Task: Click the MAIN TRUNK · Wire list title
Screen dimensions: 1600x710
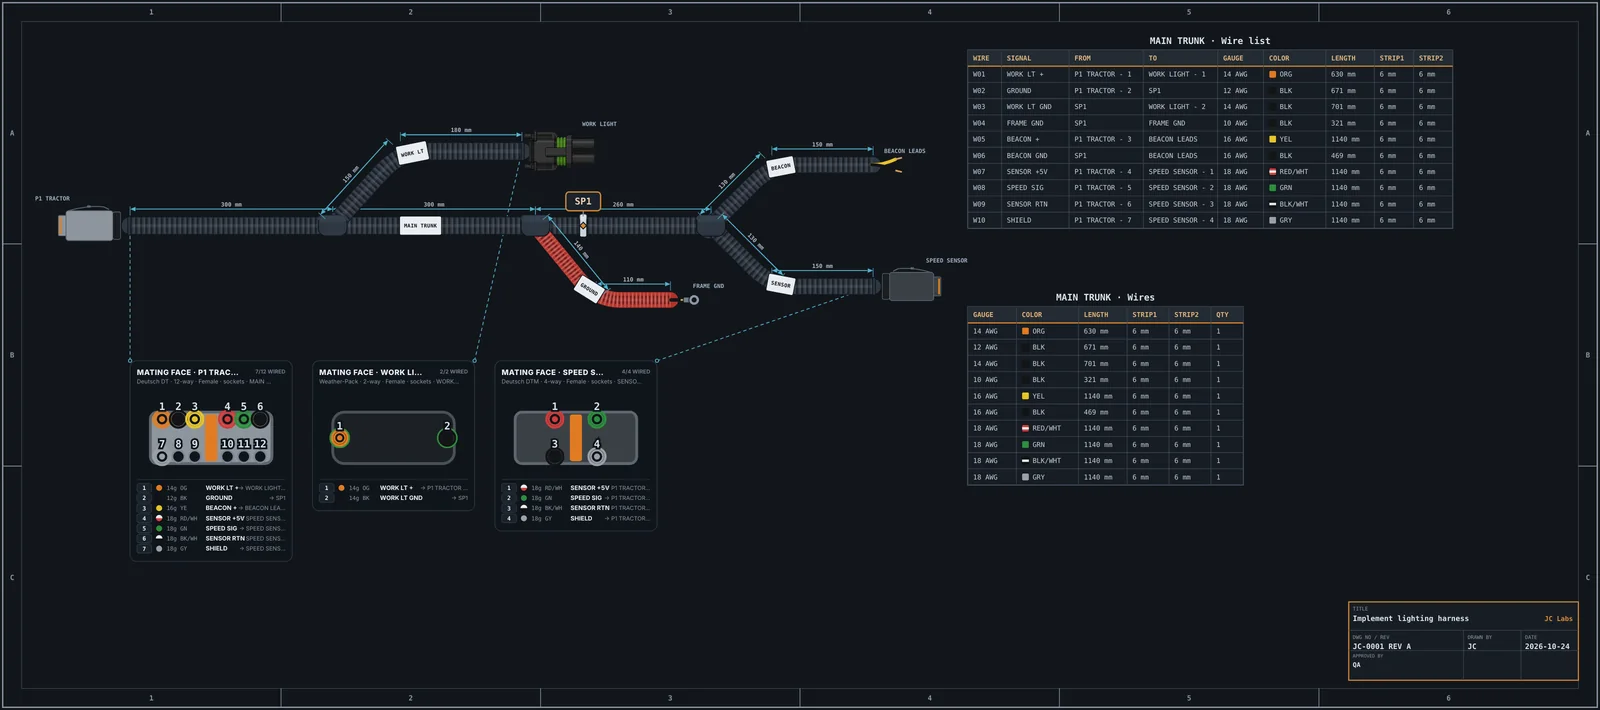Action: click(1210, 41)
